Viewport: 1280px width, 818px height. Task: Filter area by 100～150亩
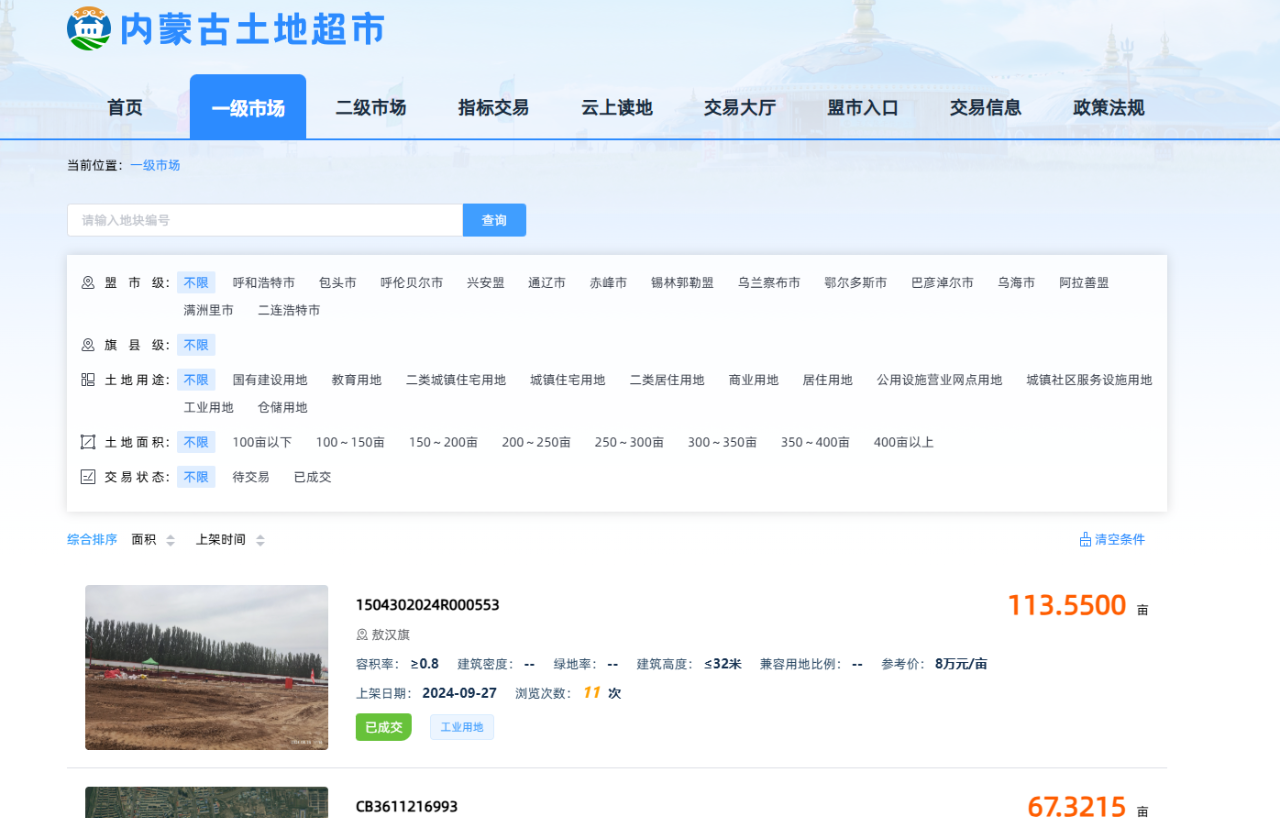coord(350,442)
